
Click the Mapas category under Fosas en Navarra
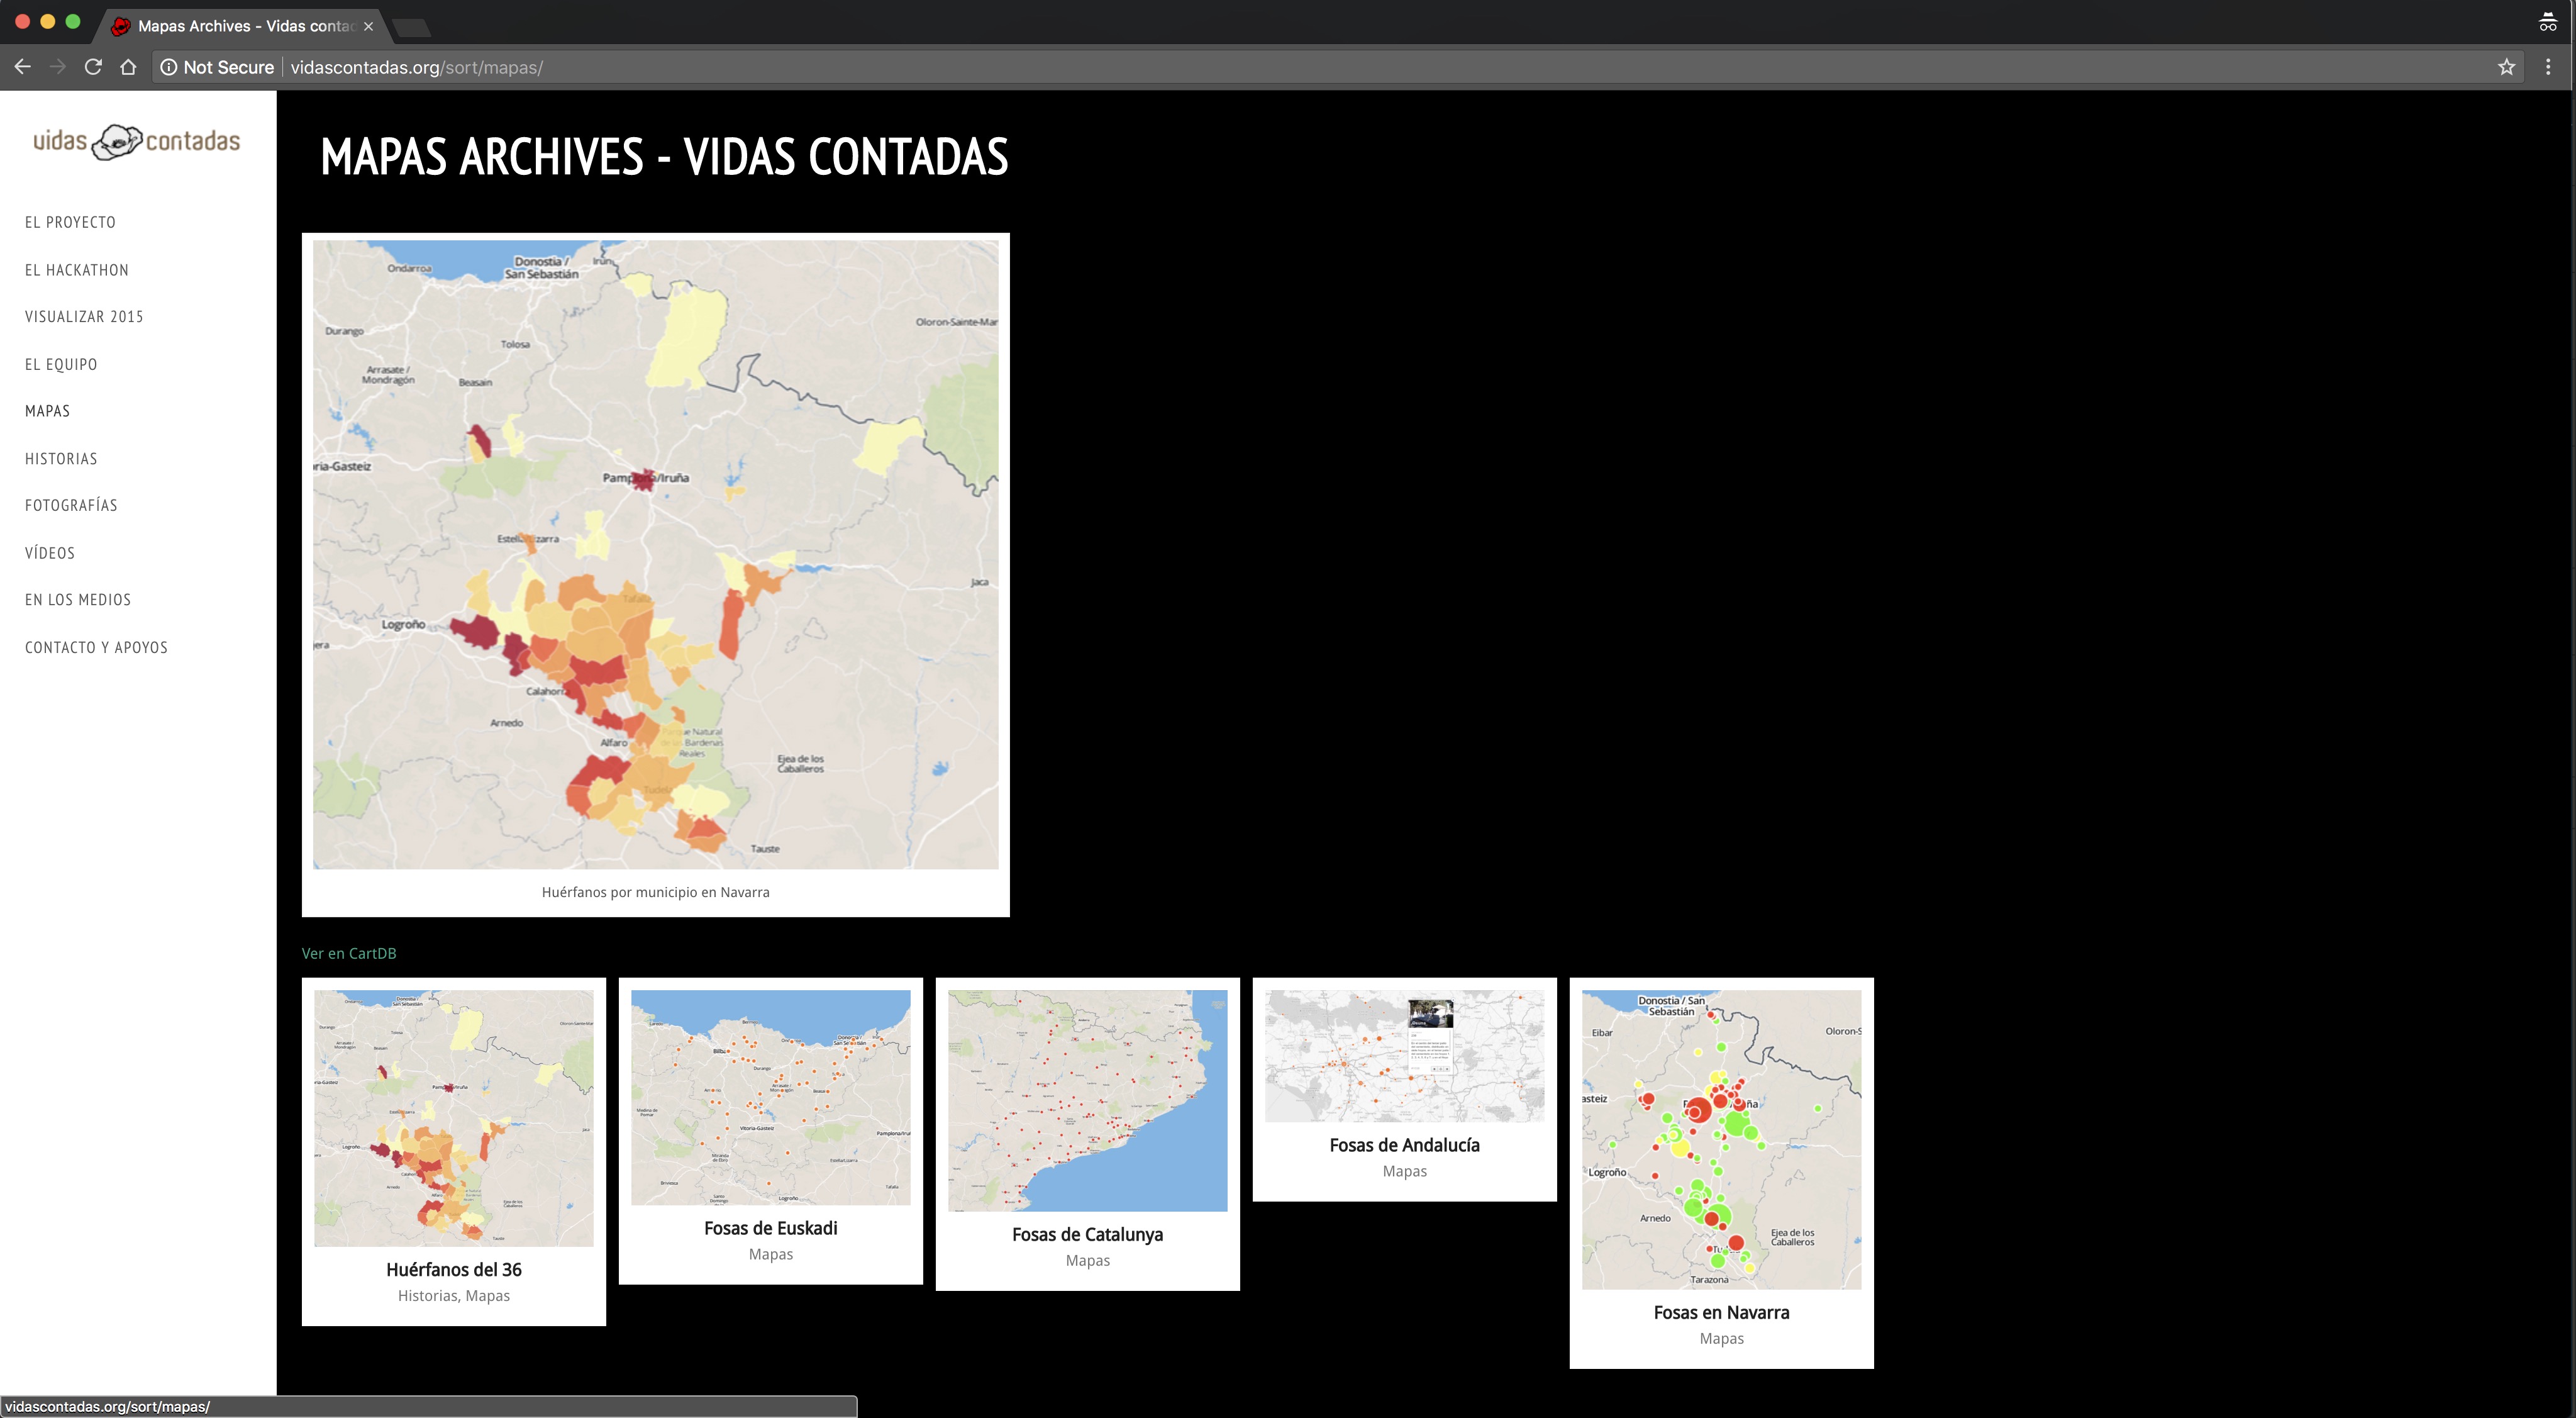1721,1338
